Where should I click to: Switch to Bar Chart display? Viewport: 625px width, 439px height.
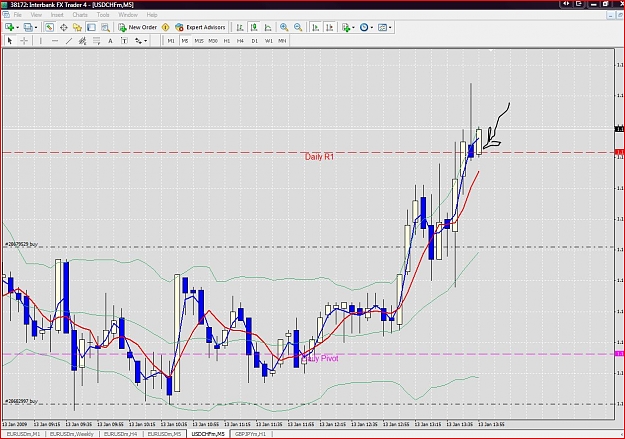click(240, 27)
